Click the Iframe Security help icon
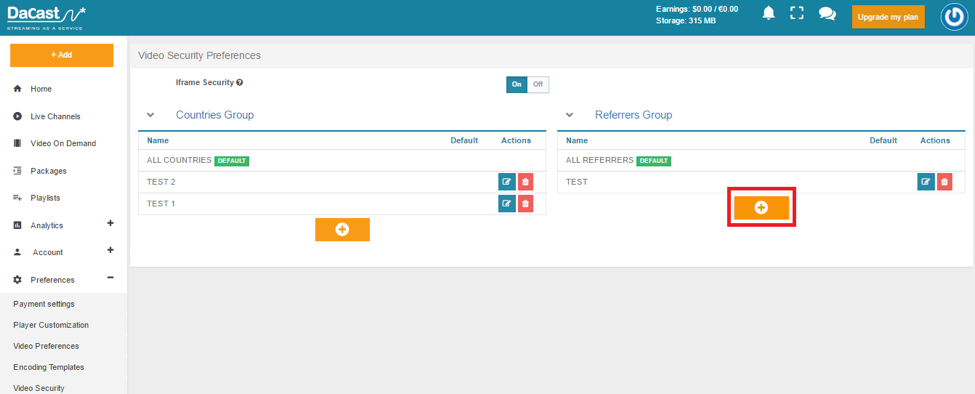The image size is (975, 394). pos(239,82)
